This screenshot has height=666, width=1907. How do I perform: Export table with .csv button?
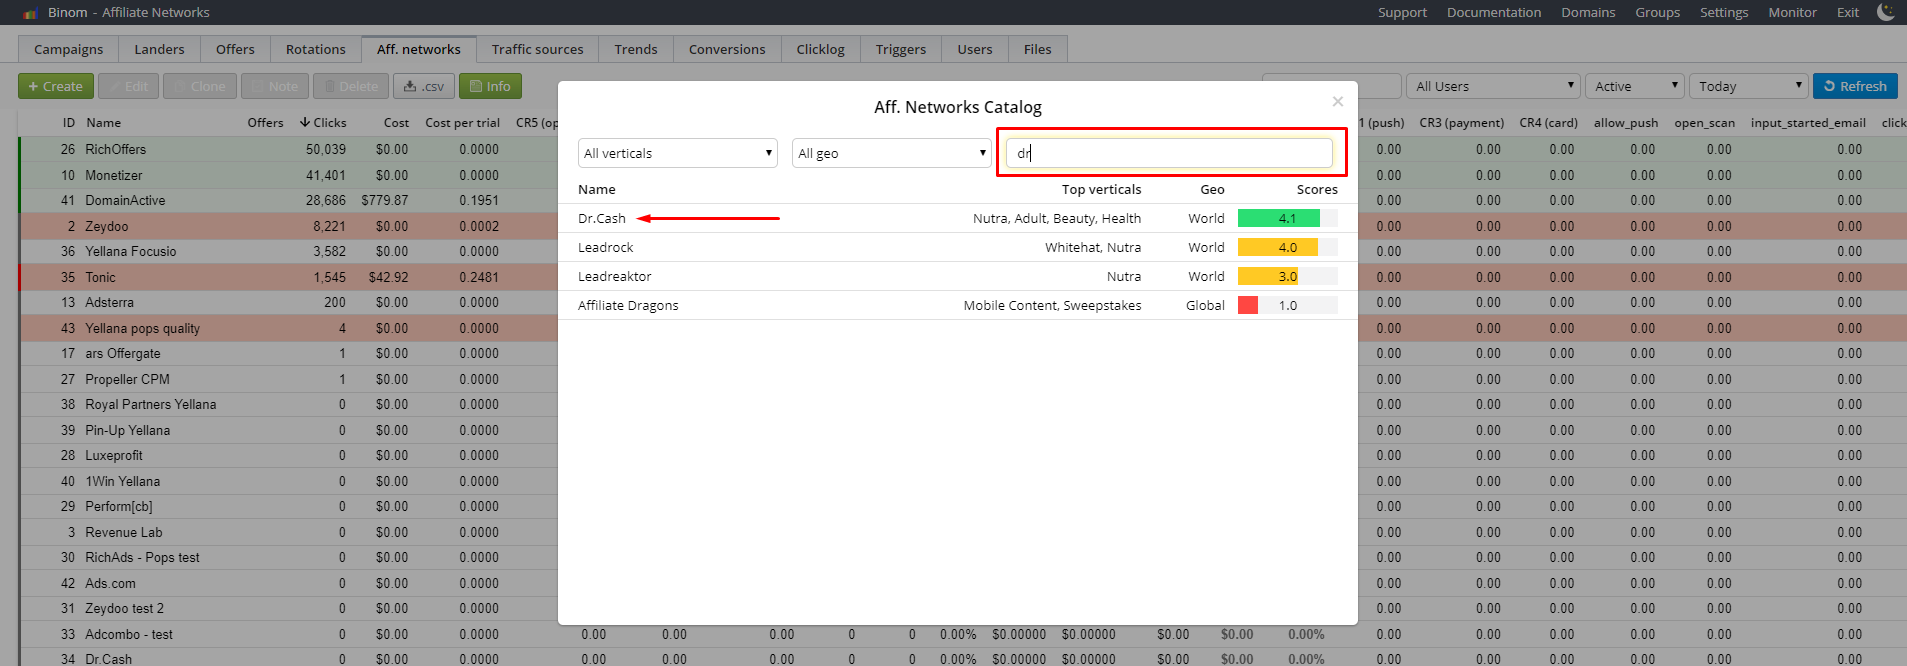[x=424, y=86]
